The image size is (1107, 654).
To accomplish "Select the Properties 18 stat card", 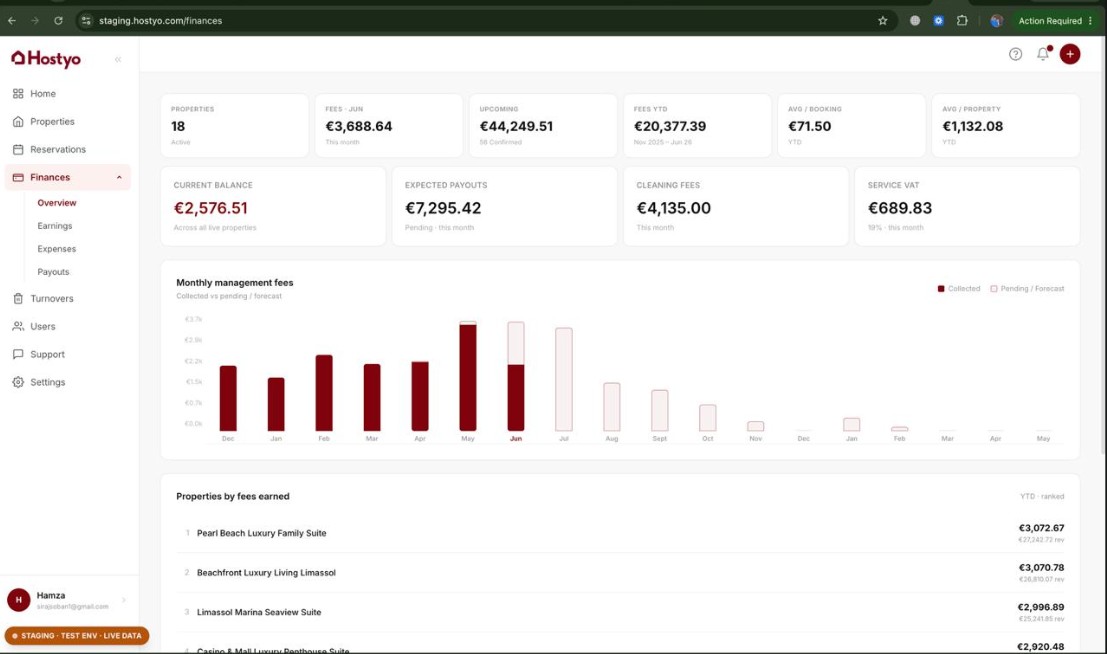I will click(x=234, y=126).
